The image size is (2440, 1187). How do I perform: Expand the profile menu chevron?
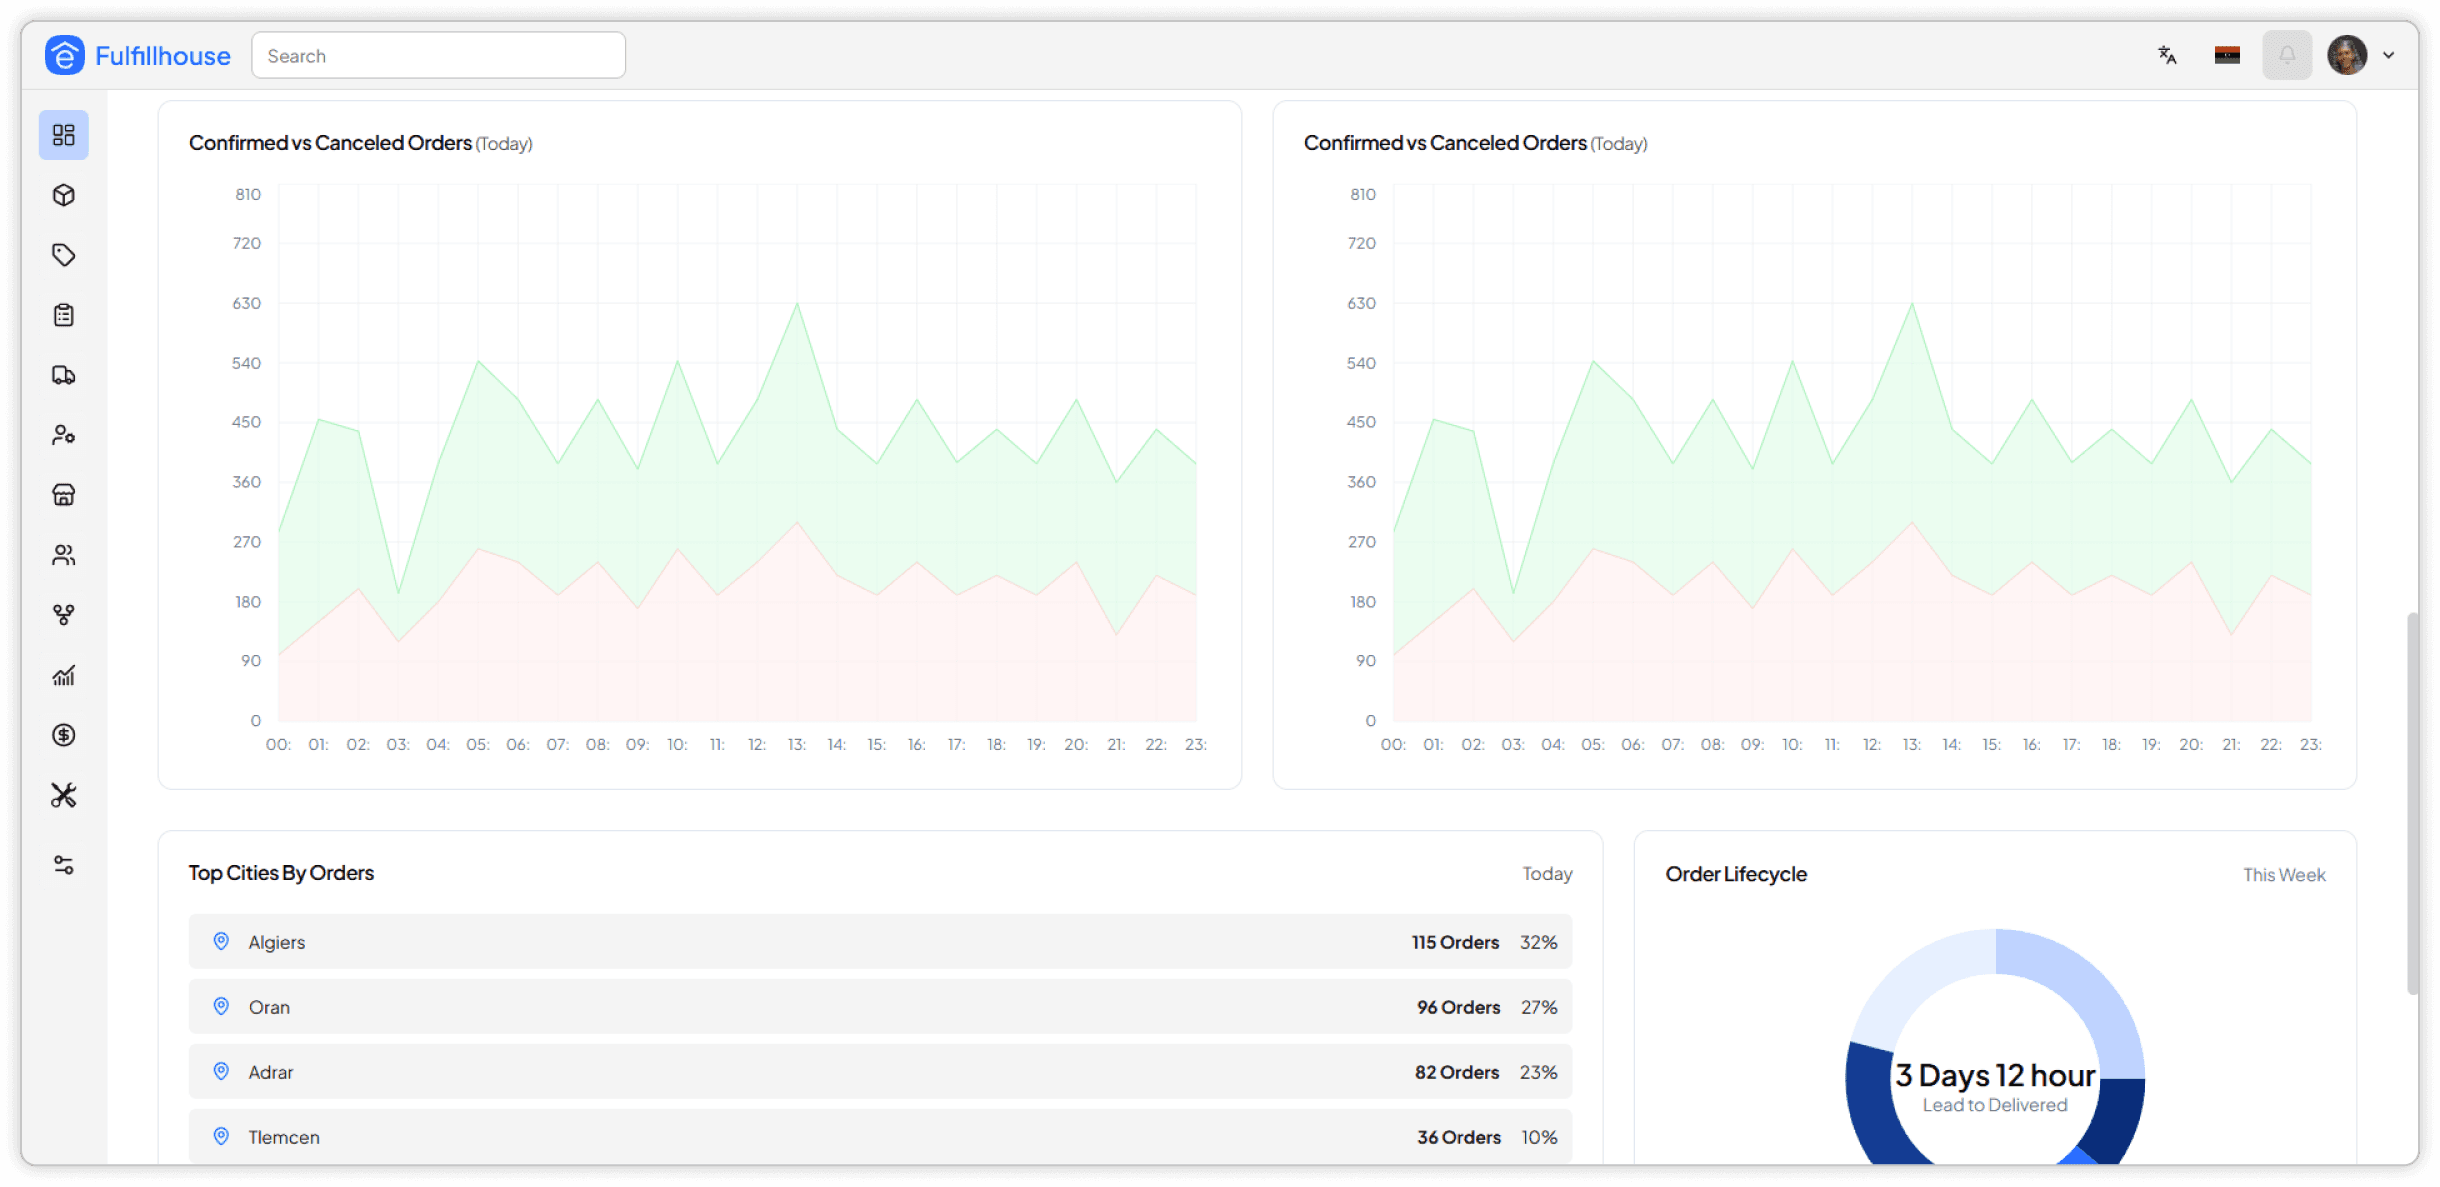click(x=2389, y=55)
